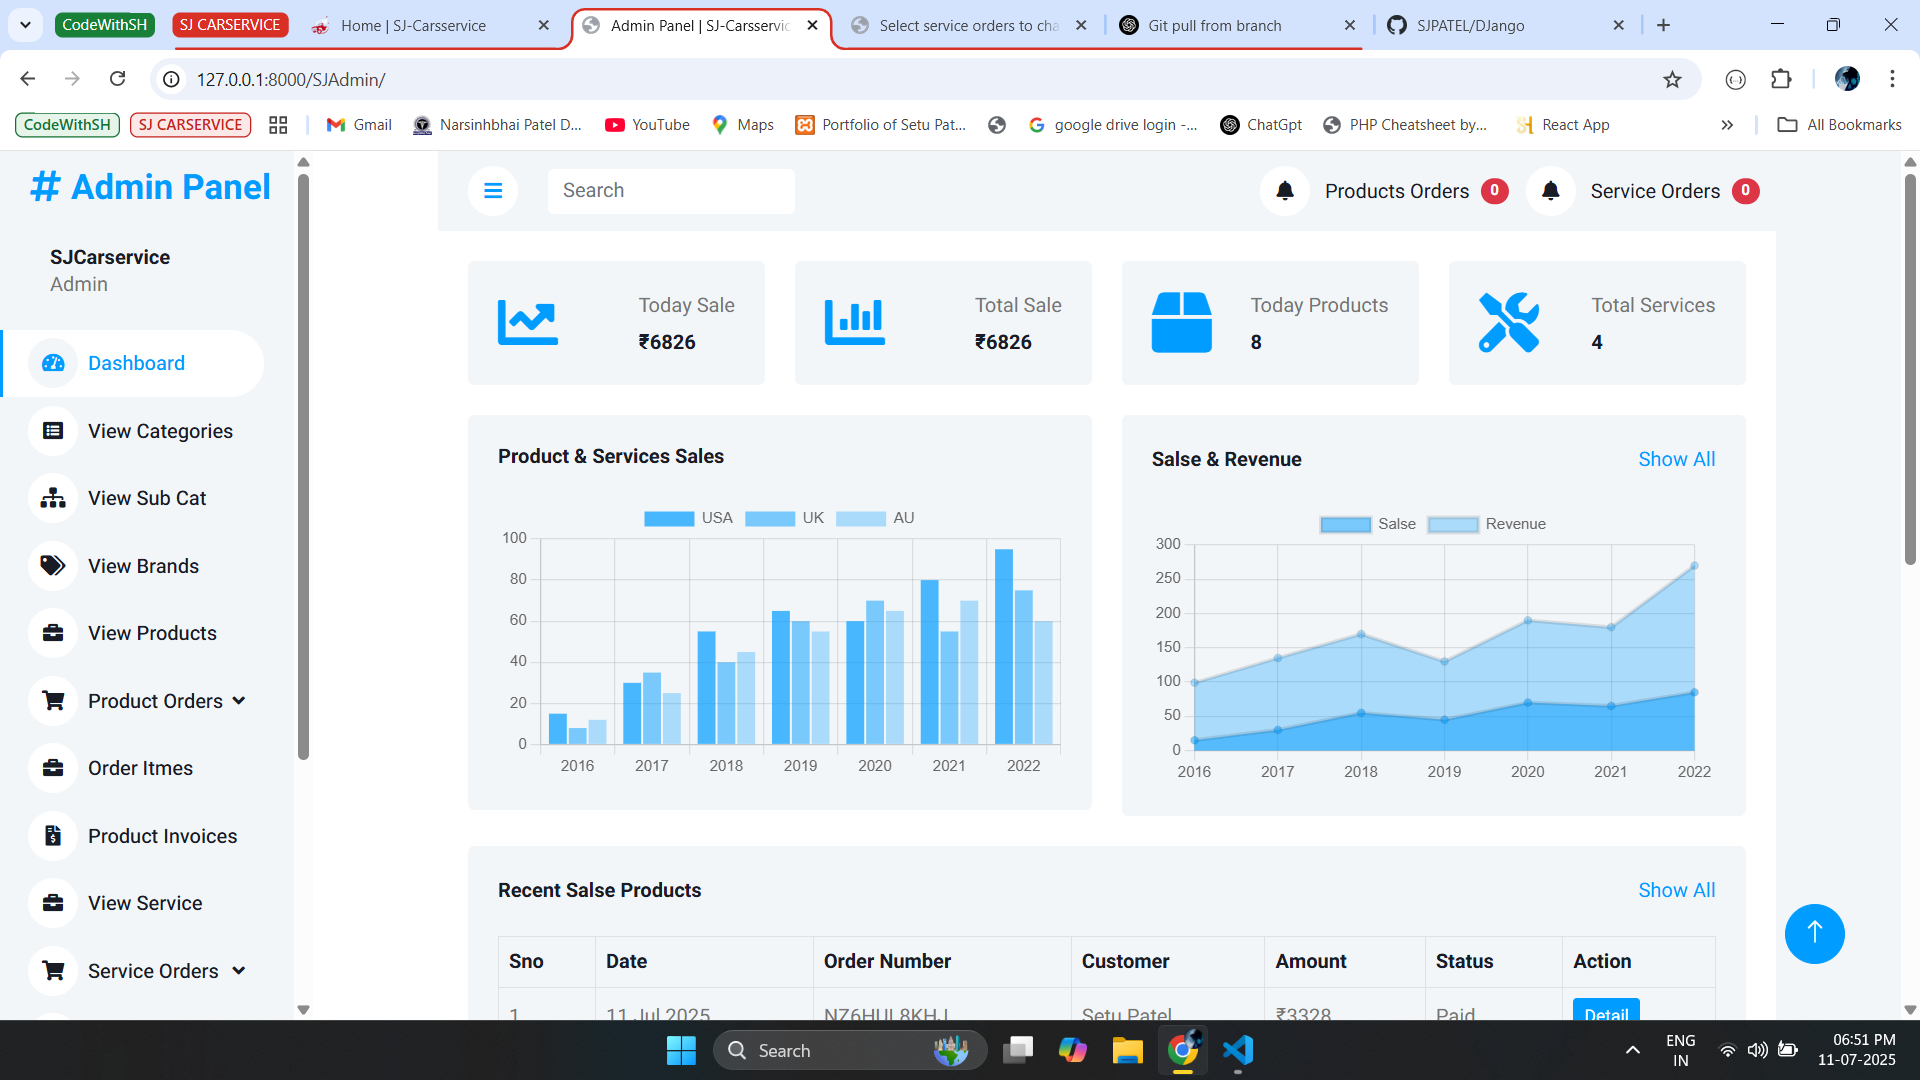Image resolution: width=1920 pixels, height=1080 pixels.
Task: Open the View Categories menu item
Action: (160, 431)
